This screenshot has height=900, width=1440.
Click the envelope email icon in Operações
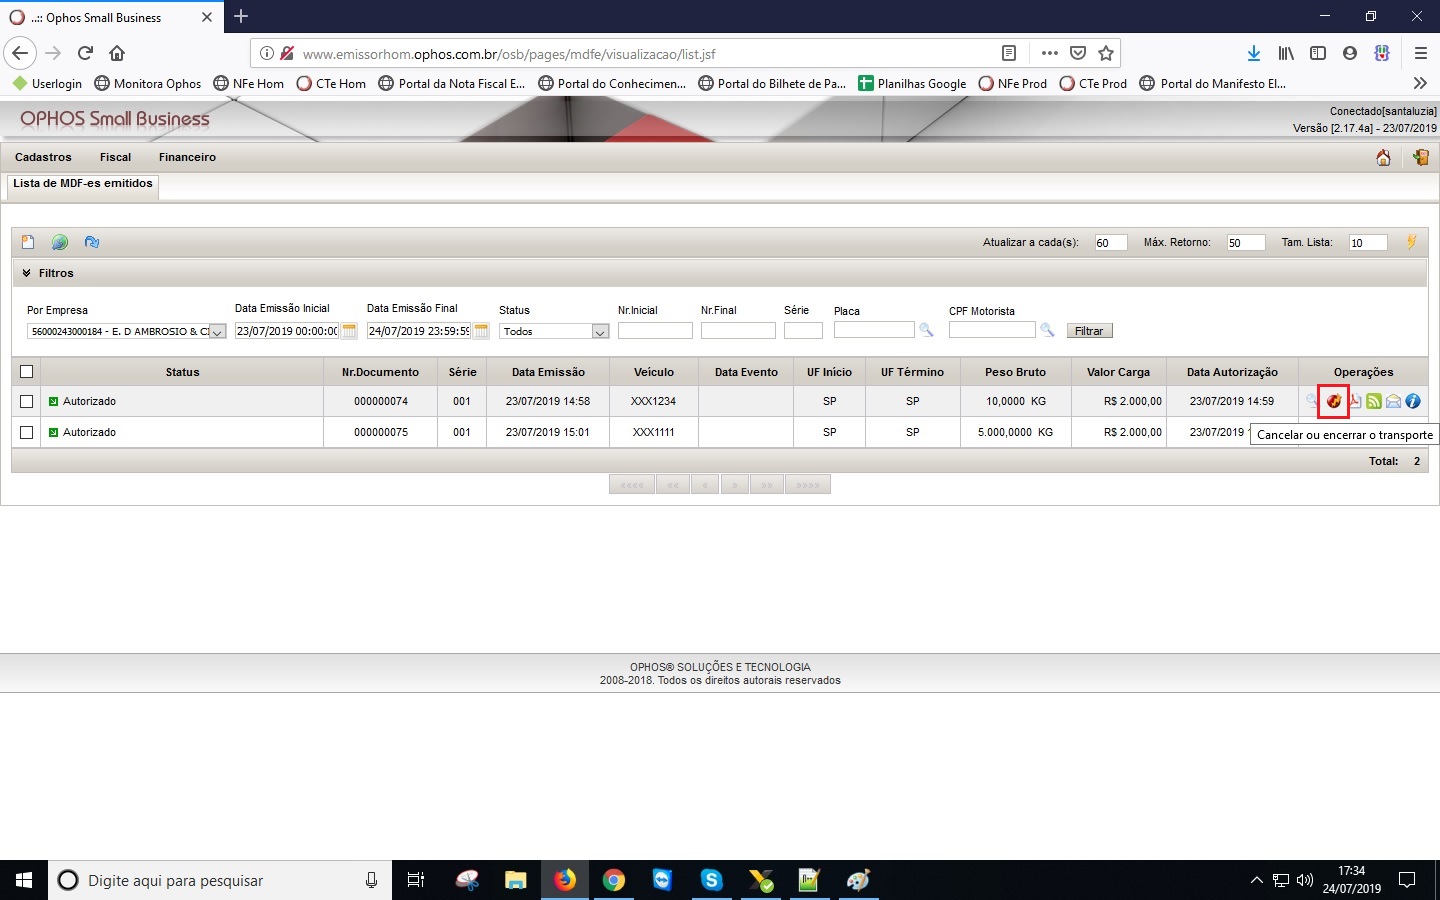[x=1393, y=401]
